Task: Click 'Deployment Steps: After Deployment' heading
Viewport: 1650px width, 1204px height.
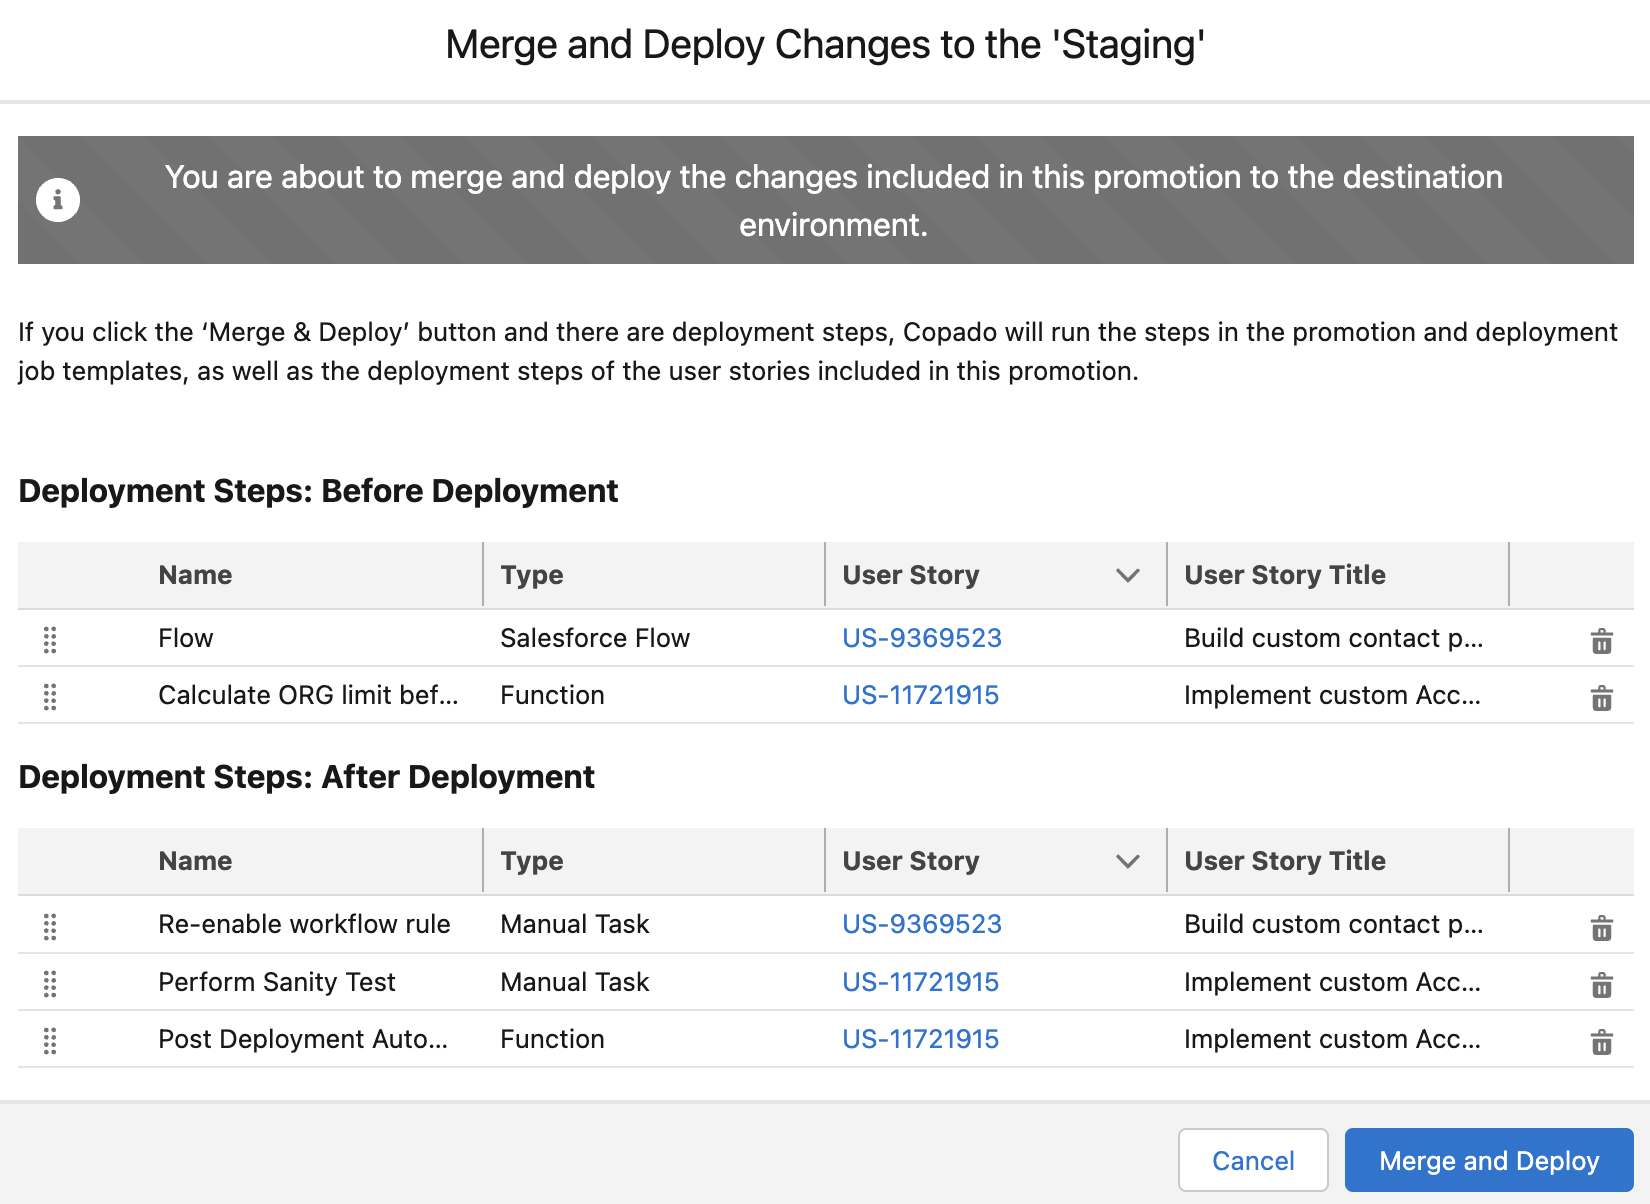Action: [306, 777]
